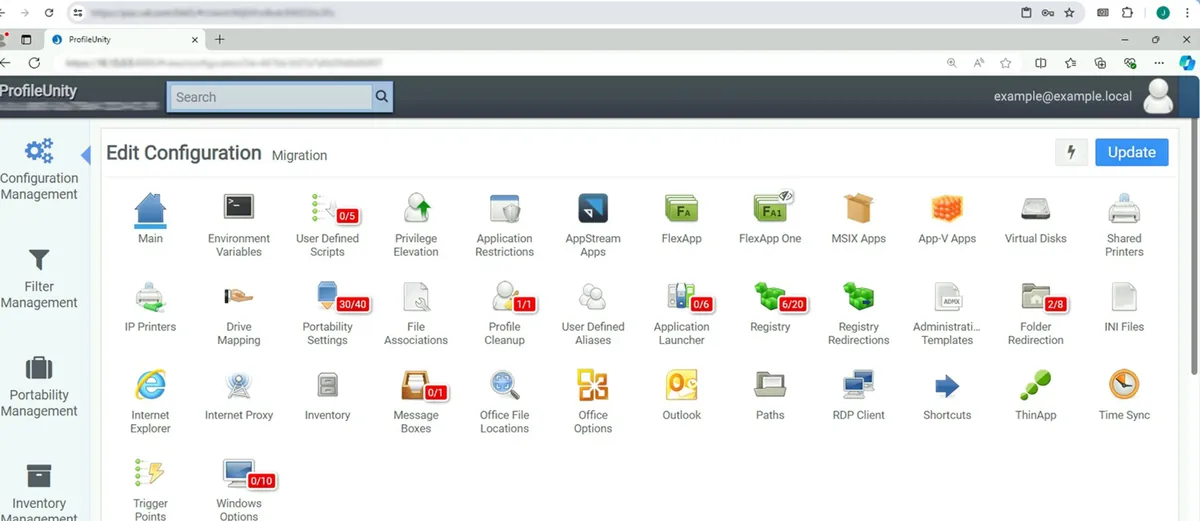This screenshot has width=1200, height=521.
Task: Open the FlexApp module
Action: click(681, 219)
